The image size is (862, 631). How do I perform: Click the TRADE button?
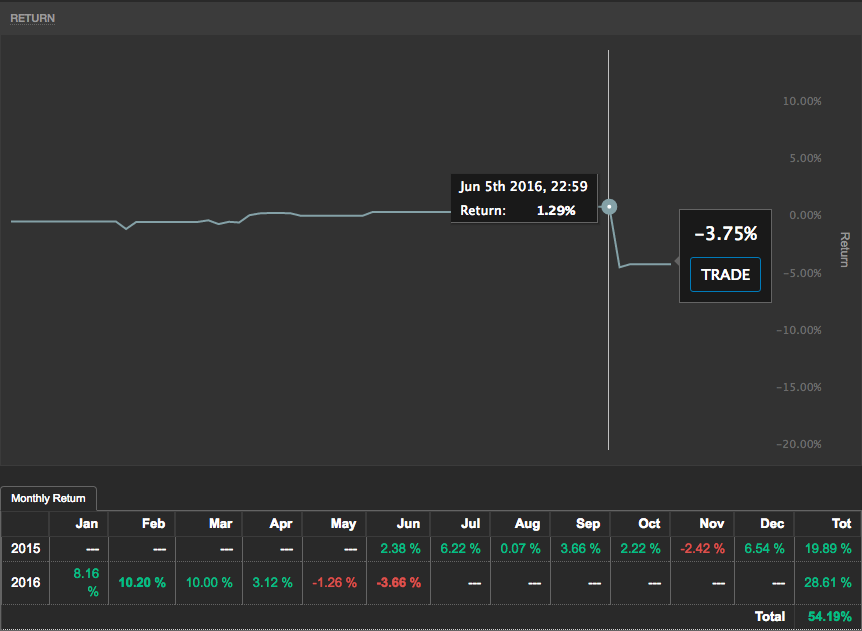point(725,275)
